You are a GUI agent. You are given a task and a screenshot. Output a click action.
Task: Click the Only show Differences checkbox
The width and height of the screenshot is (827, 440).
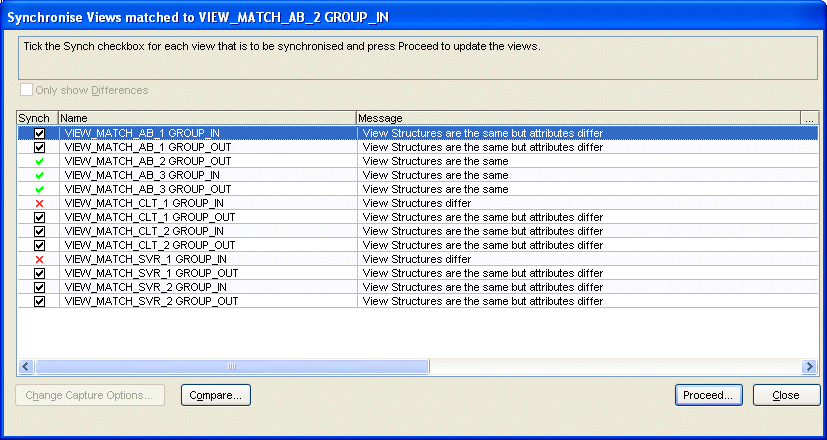click(26, 91)
